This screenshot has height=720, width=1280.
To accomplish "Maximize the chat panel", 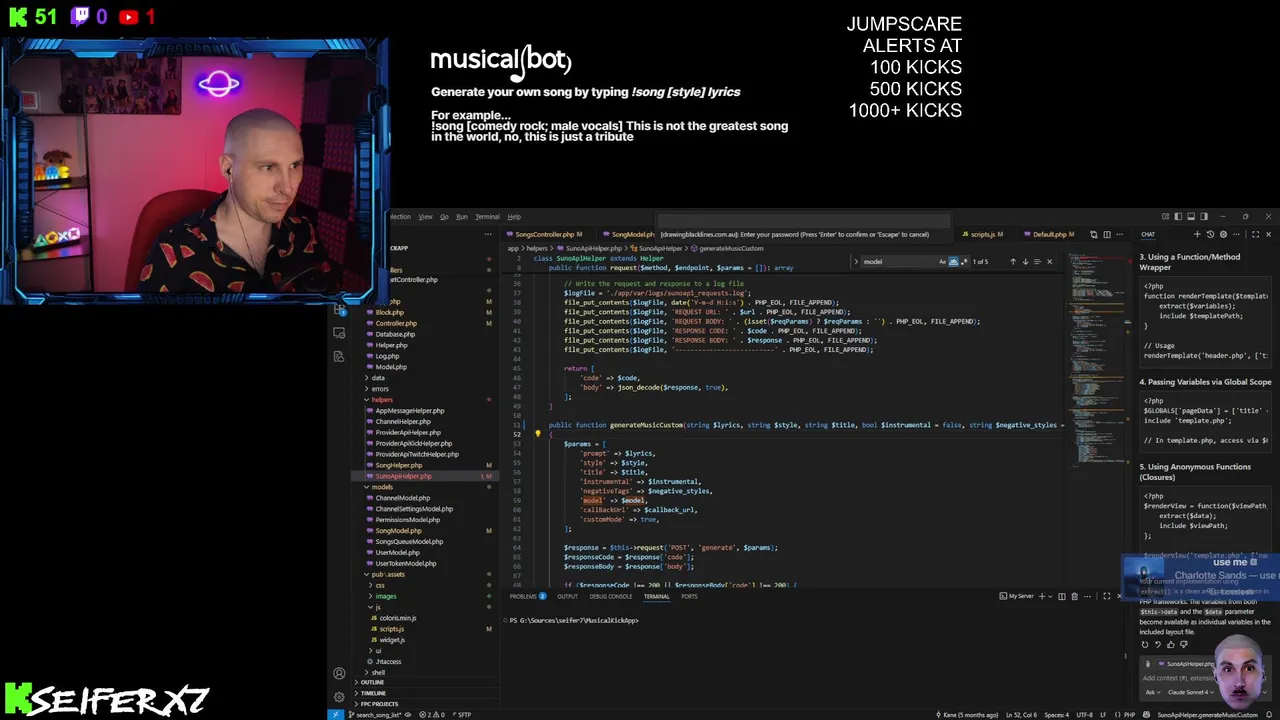I will point(1255,234).
